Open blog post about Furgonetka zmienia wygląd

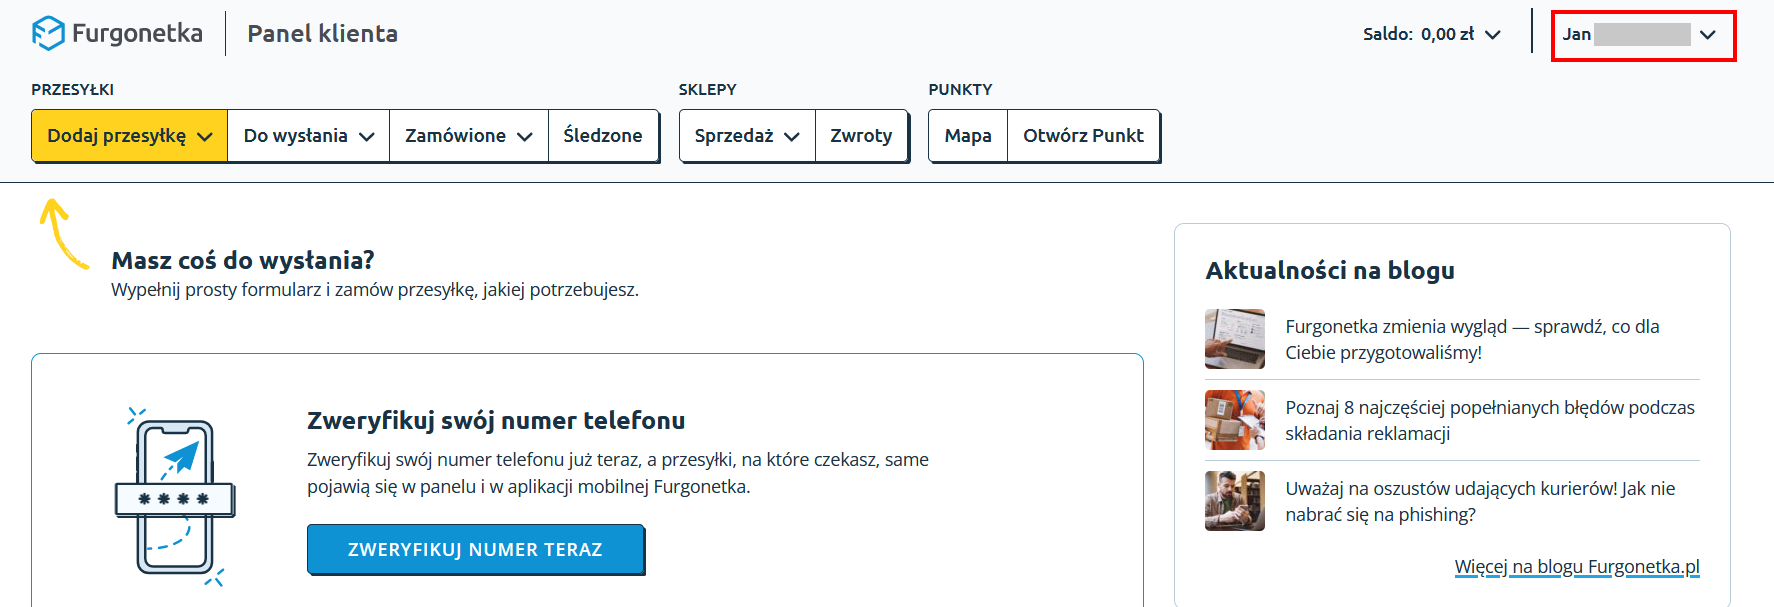pyautogui.click(x=1472, y=339)
